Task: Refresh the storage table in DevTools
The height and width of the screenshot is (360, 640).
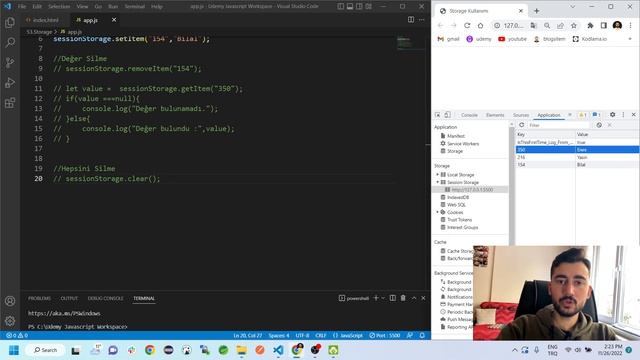Action: point(521,125)
